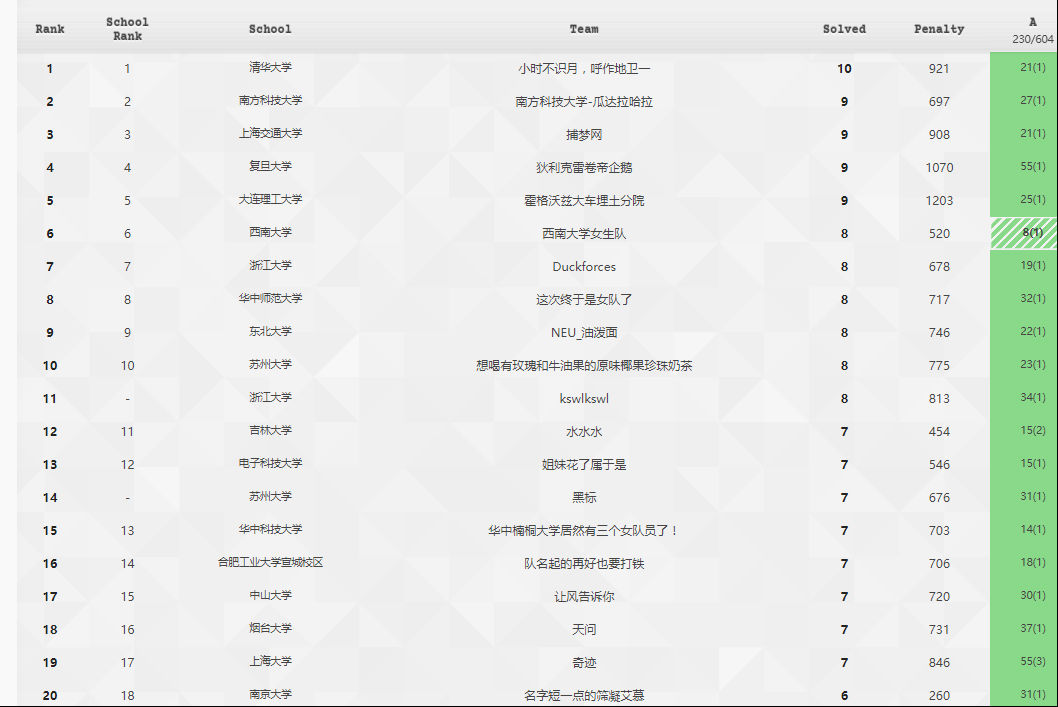Click school name 复旦大学
Image resolution: width=1058 pixels, height=707 pixels.
pyautogui.click(x=270, y=167)
